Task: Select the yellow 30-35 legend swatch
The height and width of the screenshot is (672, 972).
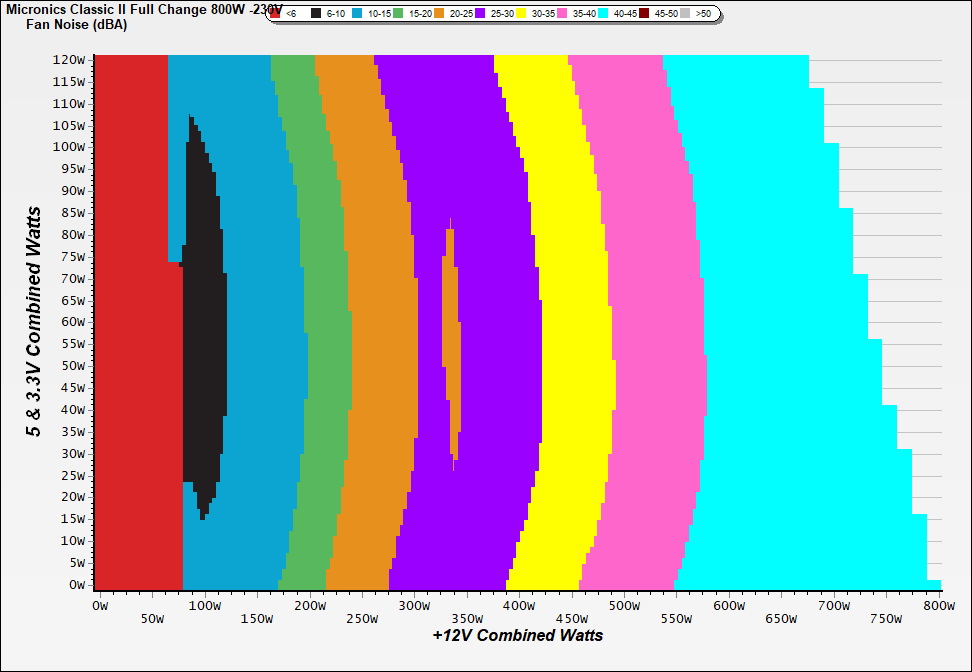Action: point(521,14)
